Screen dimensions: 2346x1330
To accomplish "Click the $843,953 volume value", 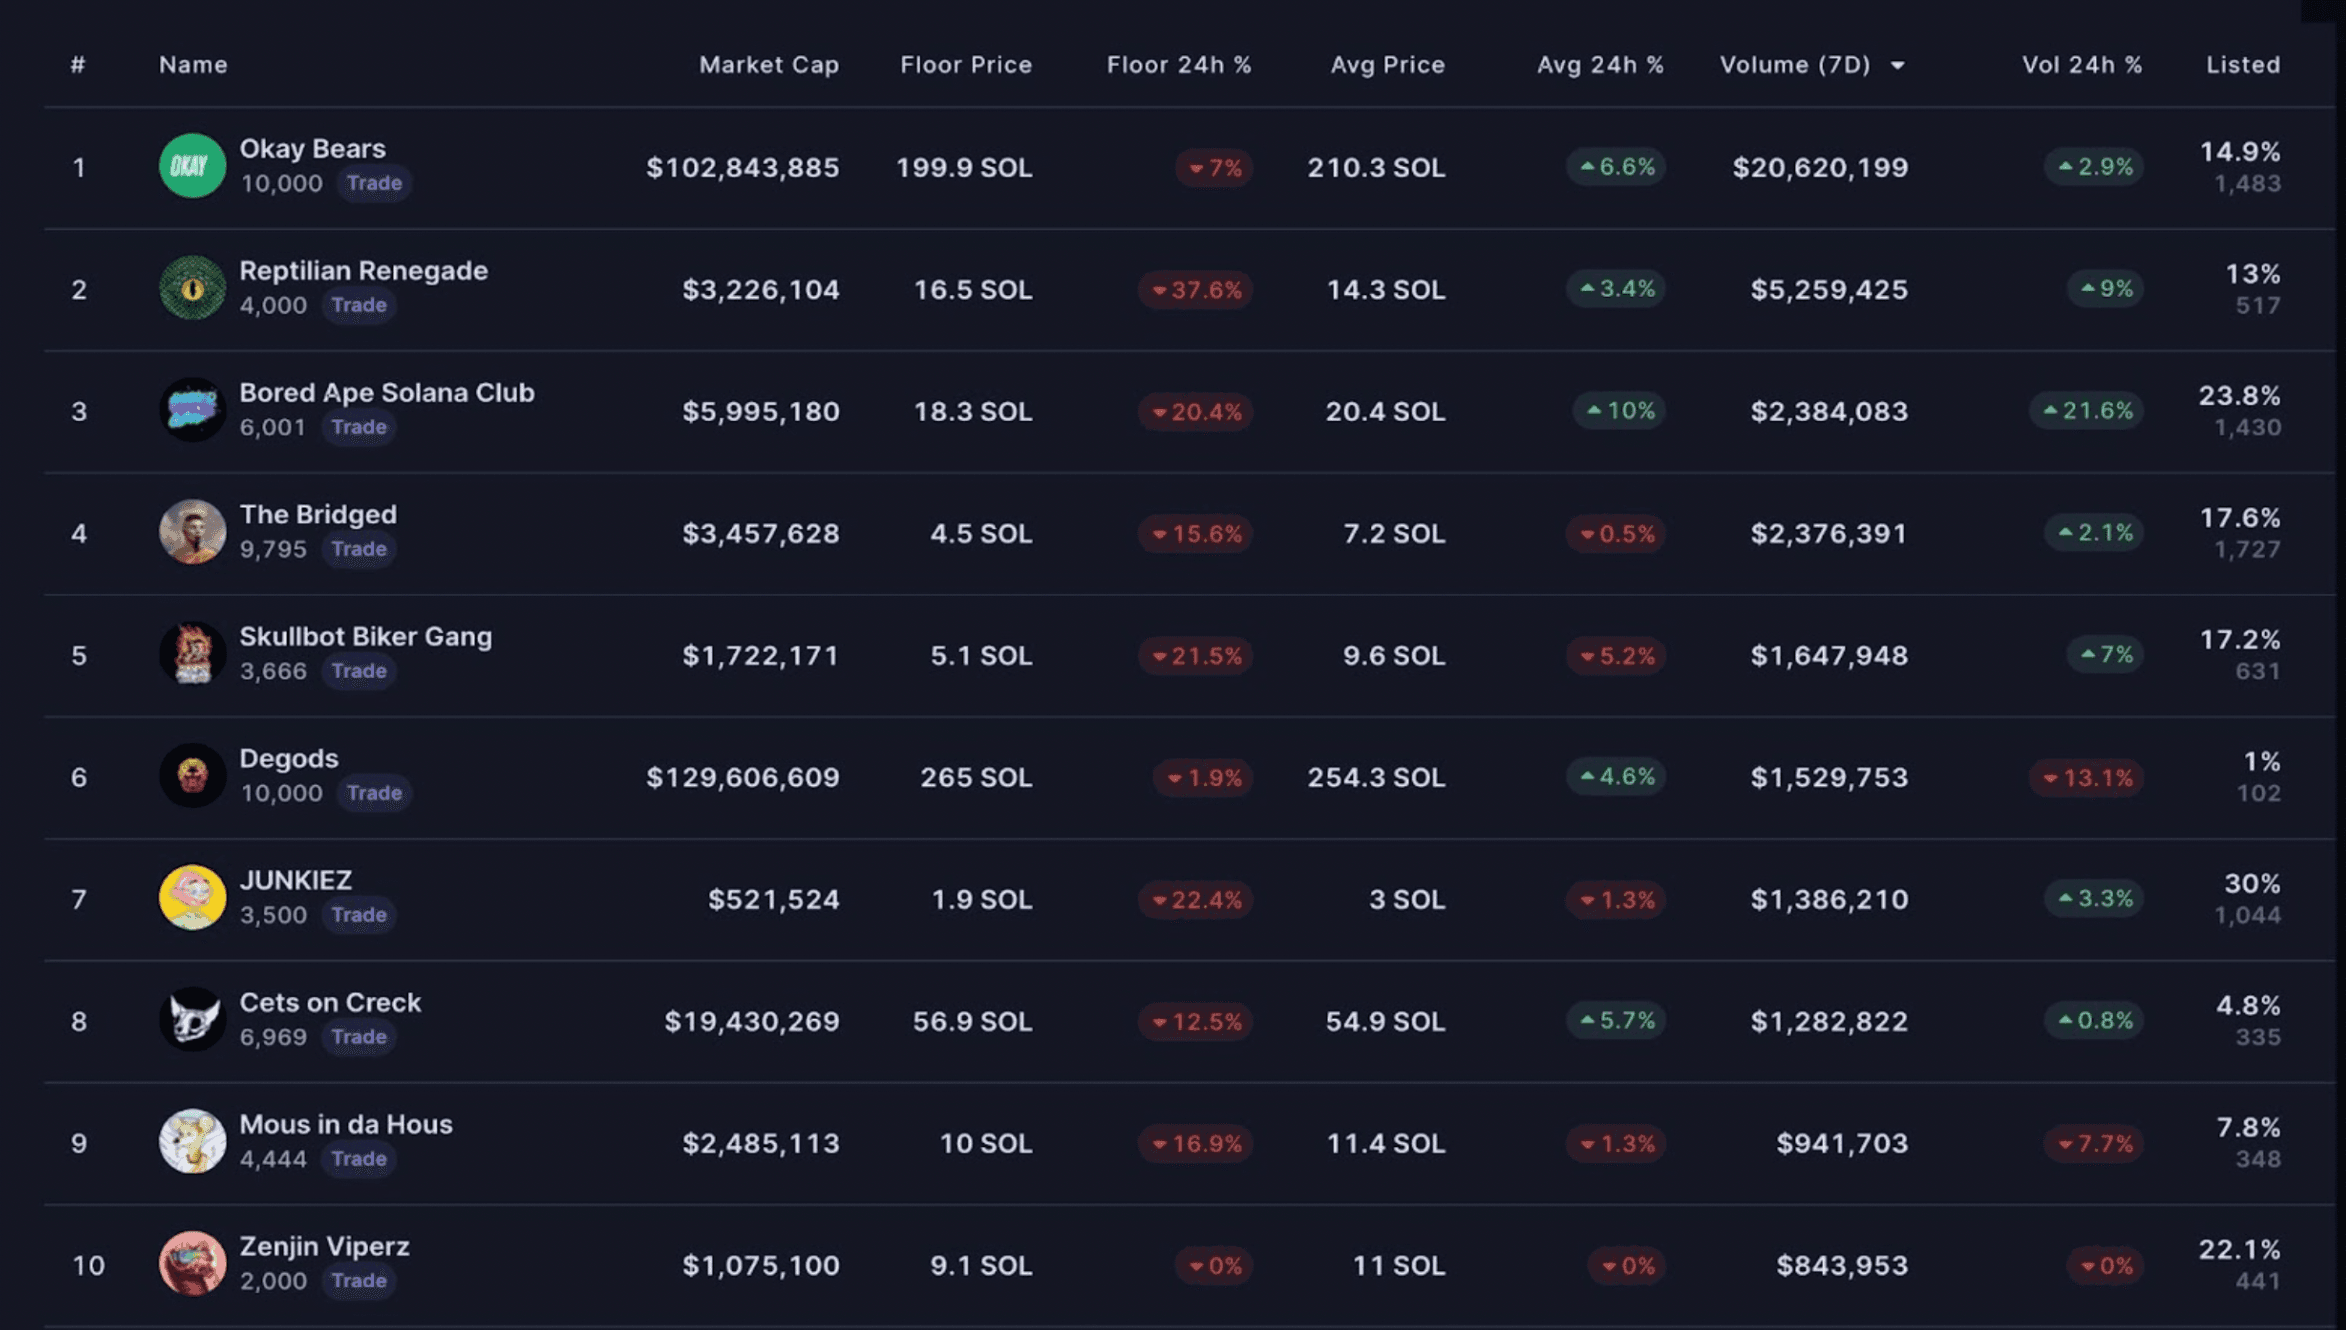I will click(x=1842, y=1265).
